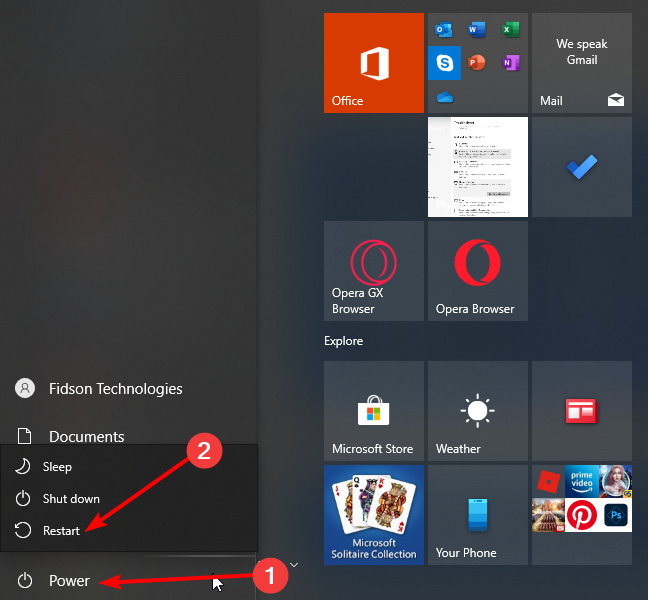
Task: Open the Mail tile
Action: 581,63
